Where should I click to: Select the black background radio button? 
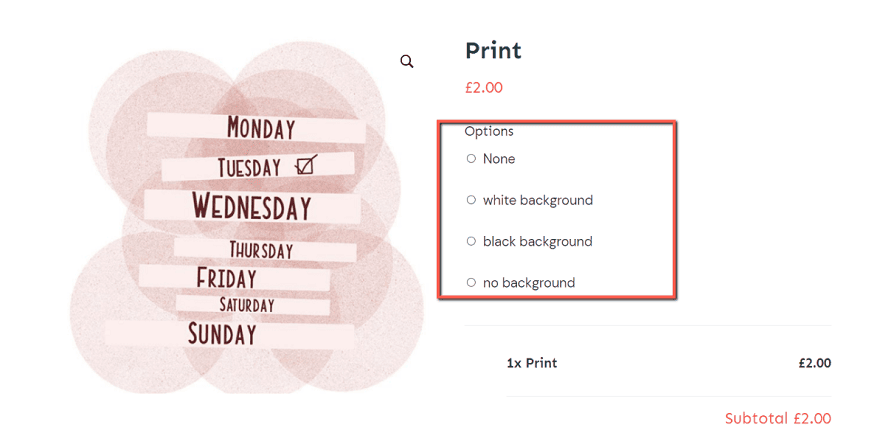pyautogui.click(x=471, y=241)
